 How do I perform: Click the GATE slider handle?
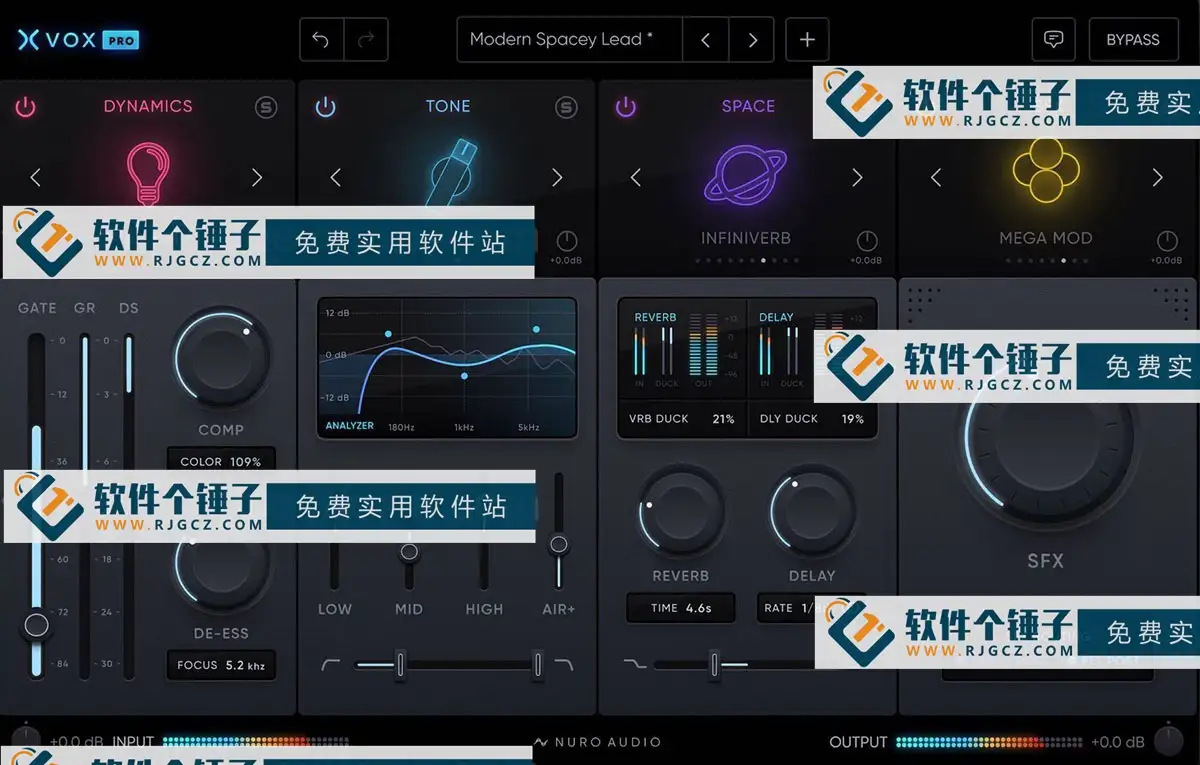point(37,626)
